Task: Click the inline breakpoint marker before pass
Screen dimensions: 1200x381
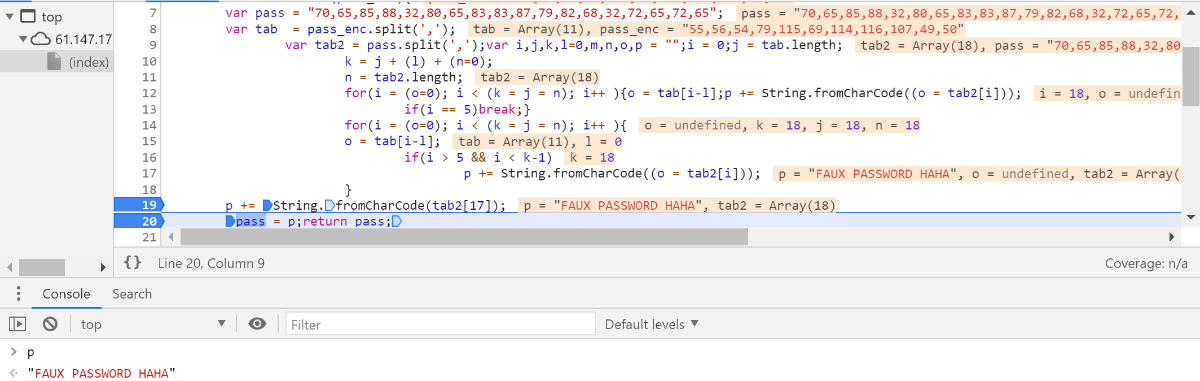Action: [x=231, y=221]
